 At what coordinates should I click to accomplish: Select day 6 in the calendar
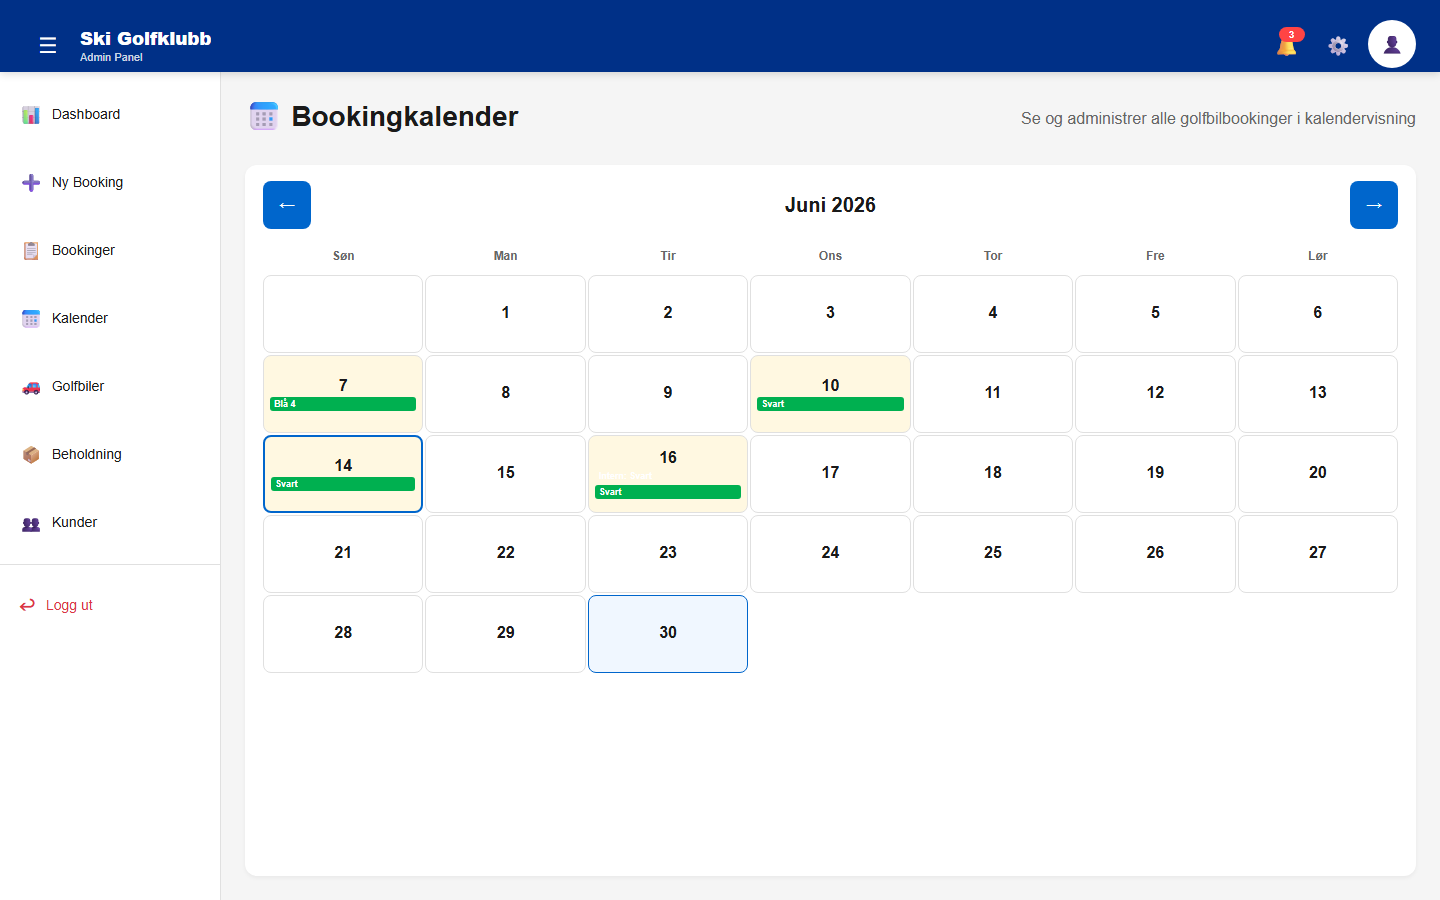point(1318,314)
